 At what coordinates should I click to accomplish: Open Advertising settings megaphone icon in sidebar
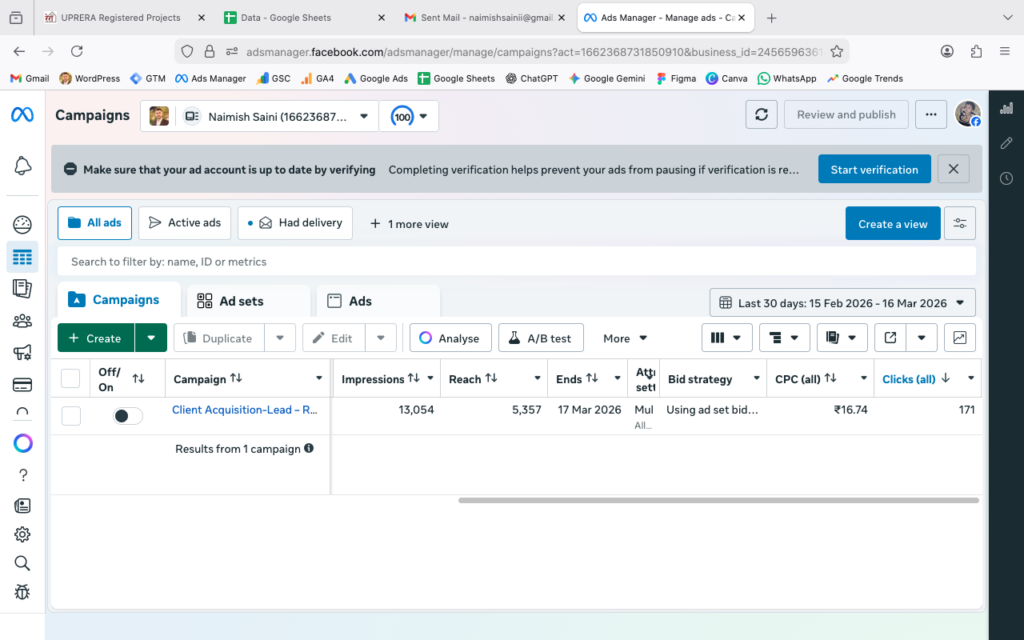pos(22,353)
